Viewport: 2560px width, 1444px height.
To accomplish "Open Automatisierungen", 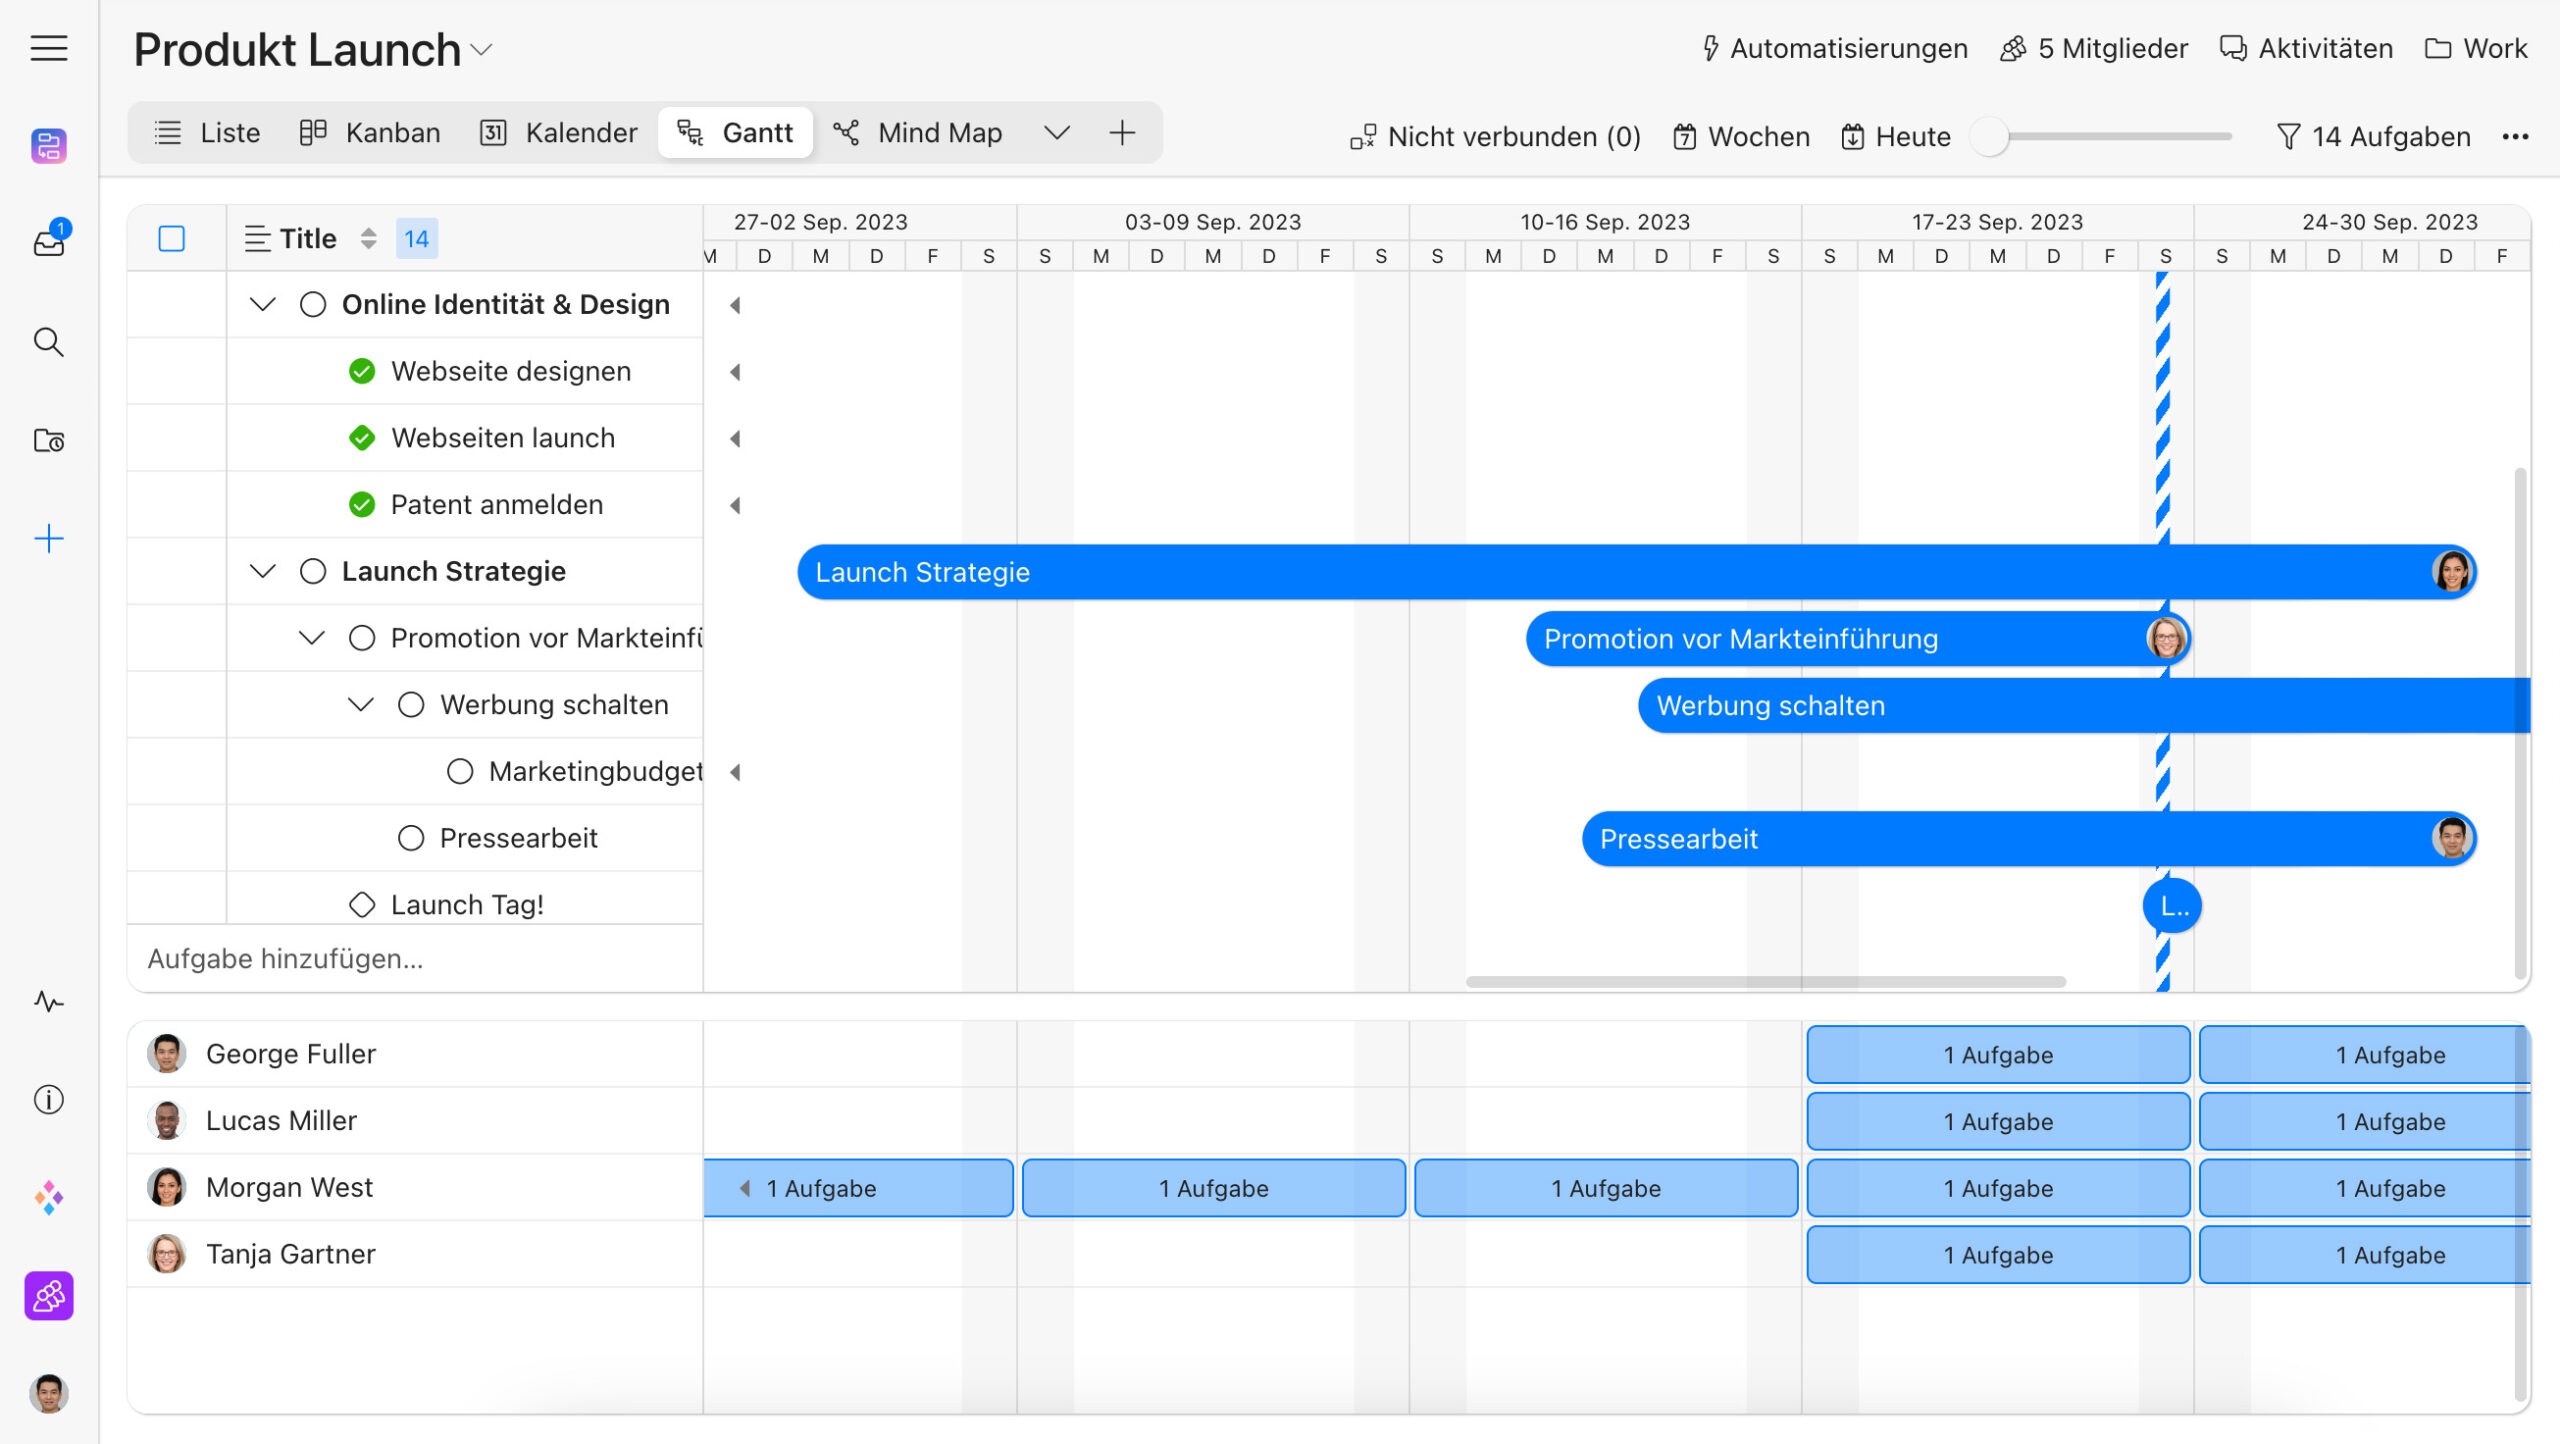I will click(x=1834, y=48).
